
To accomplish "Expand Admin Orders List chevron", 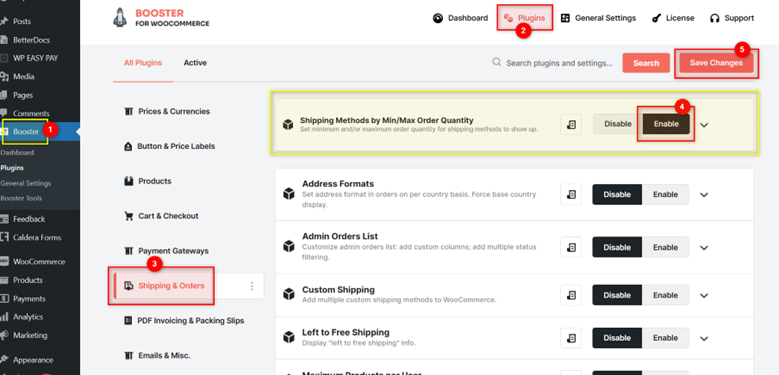I will click(704, 247).
